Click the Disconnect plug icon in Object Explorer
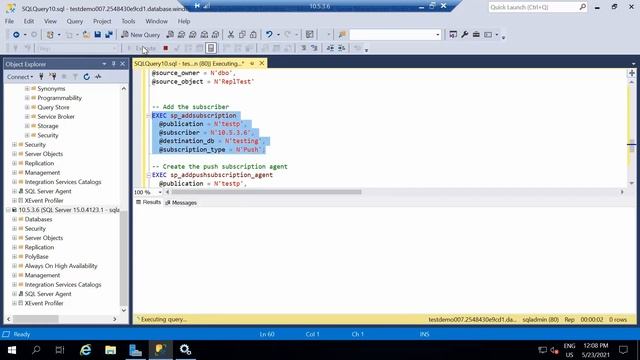 (x=53, y=77)
